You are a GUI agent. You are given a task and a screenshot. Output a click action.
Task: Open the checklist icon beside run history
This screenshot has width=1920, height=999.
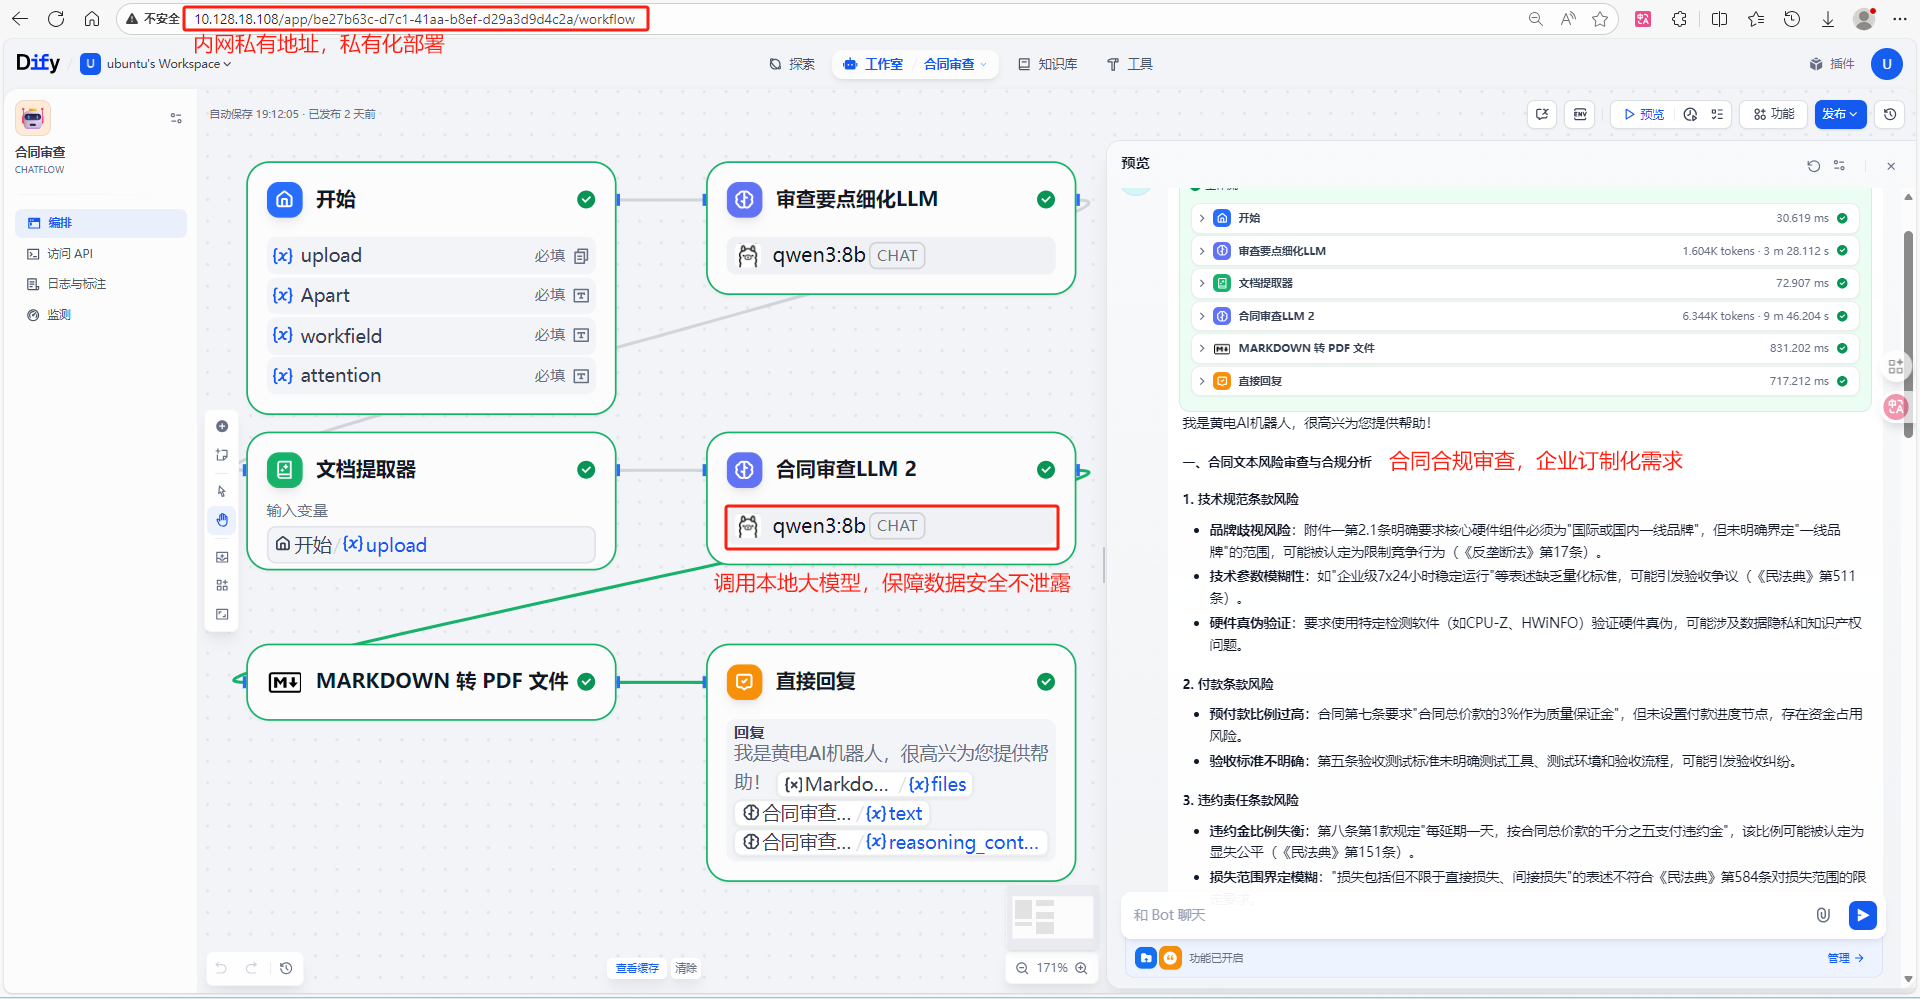tap(1717, 114)
